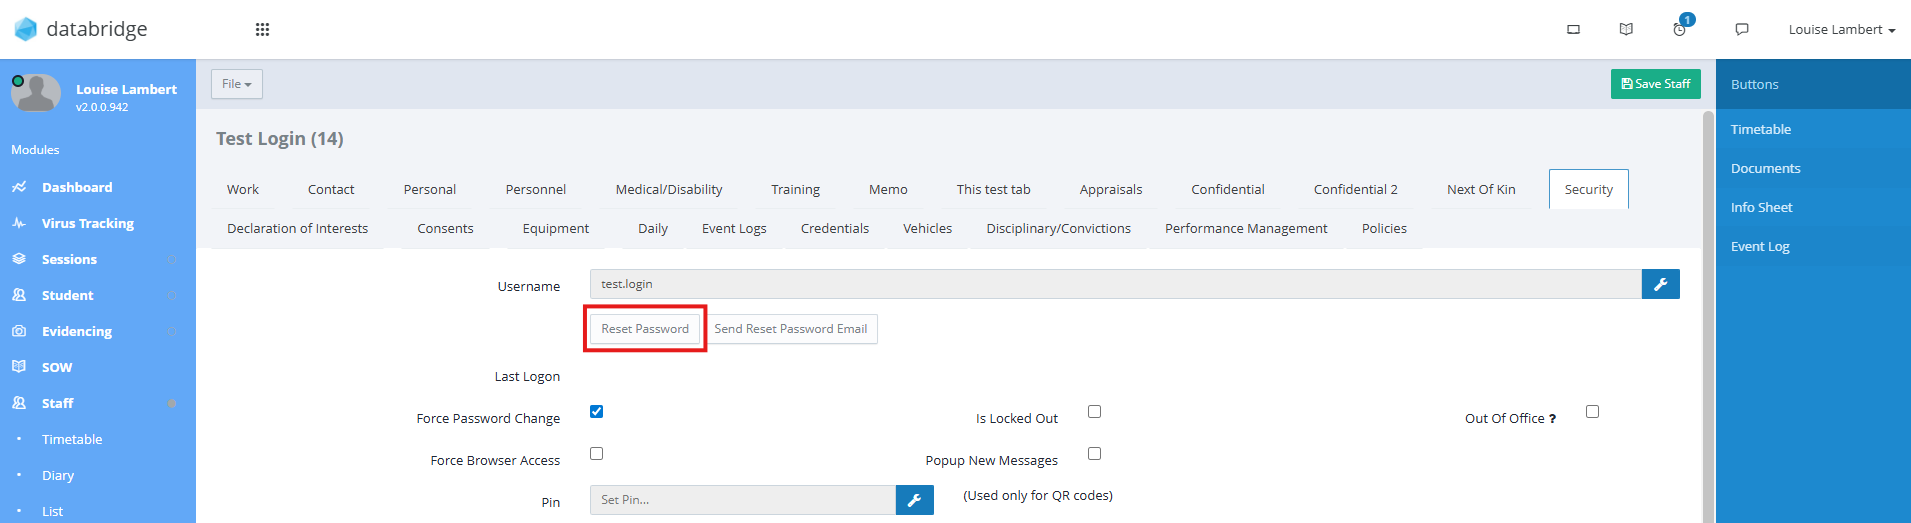Click the wrench icon beside Username field
This screenshot has width=1911, height=523.
point(1661,284)
